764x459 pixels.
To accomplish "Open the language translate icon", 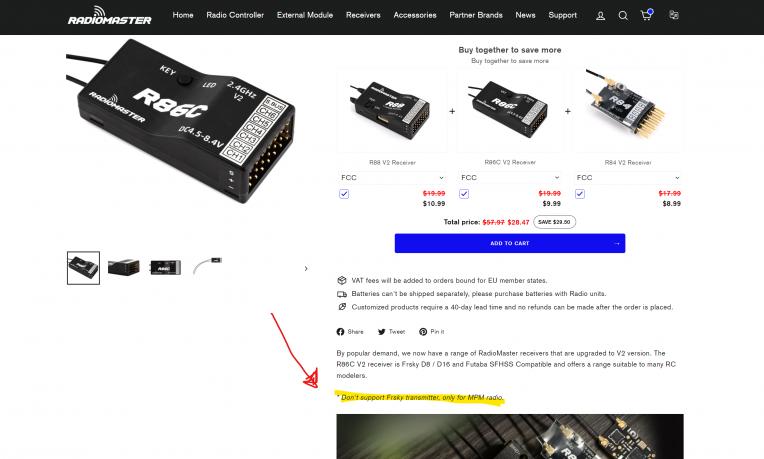I will click(673, 15).
